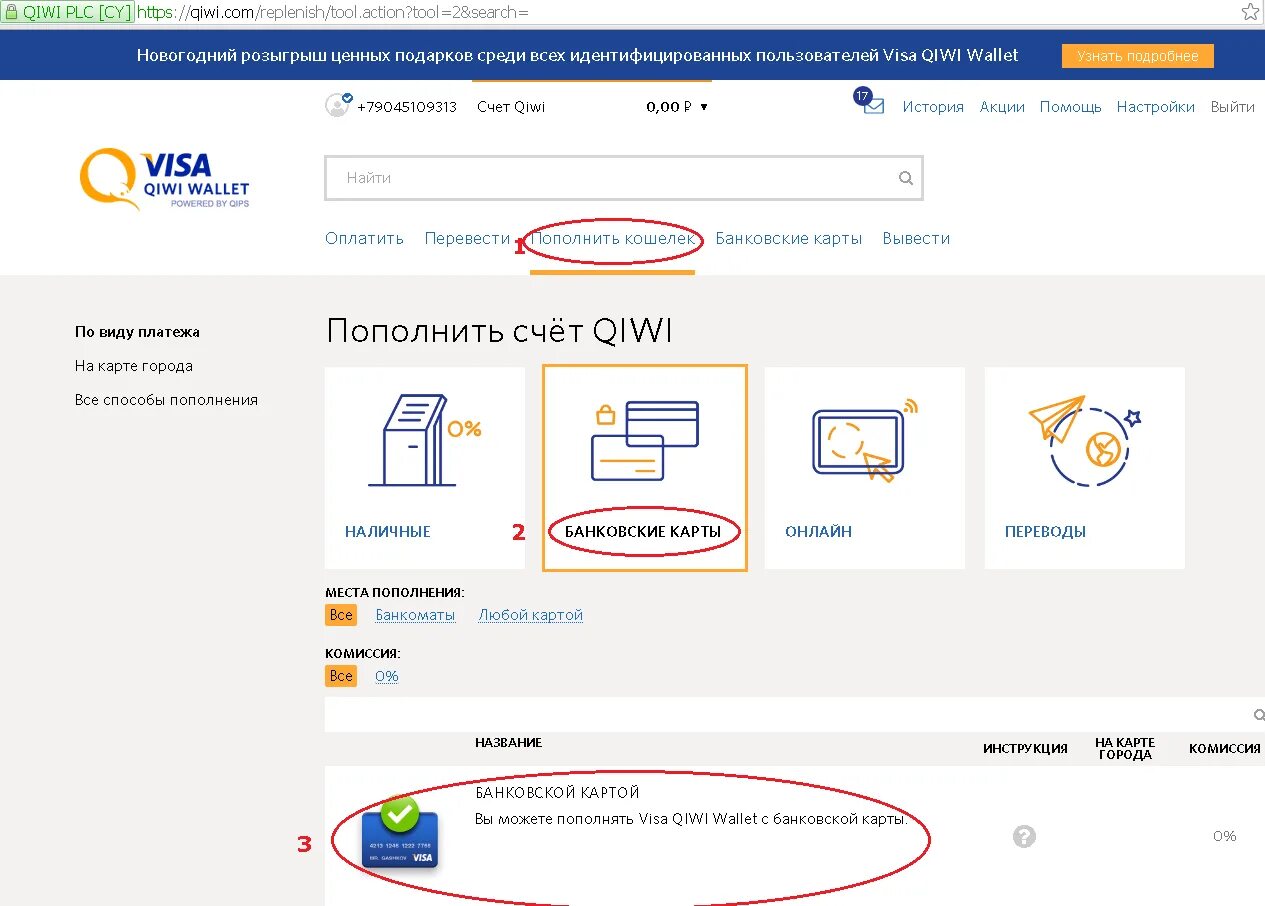Click the Переводы card label
This screenshot has height=906, width=1265.
[1045, 532]
